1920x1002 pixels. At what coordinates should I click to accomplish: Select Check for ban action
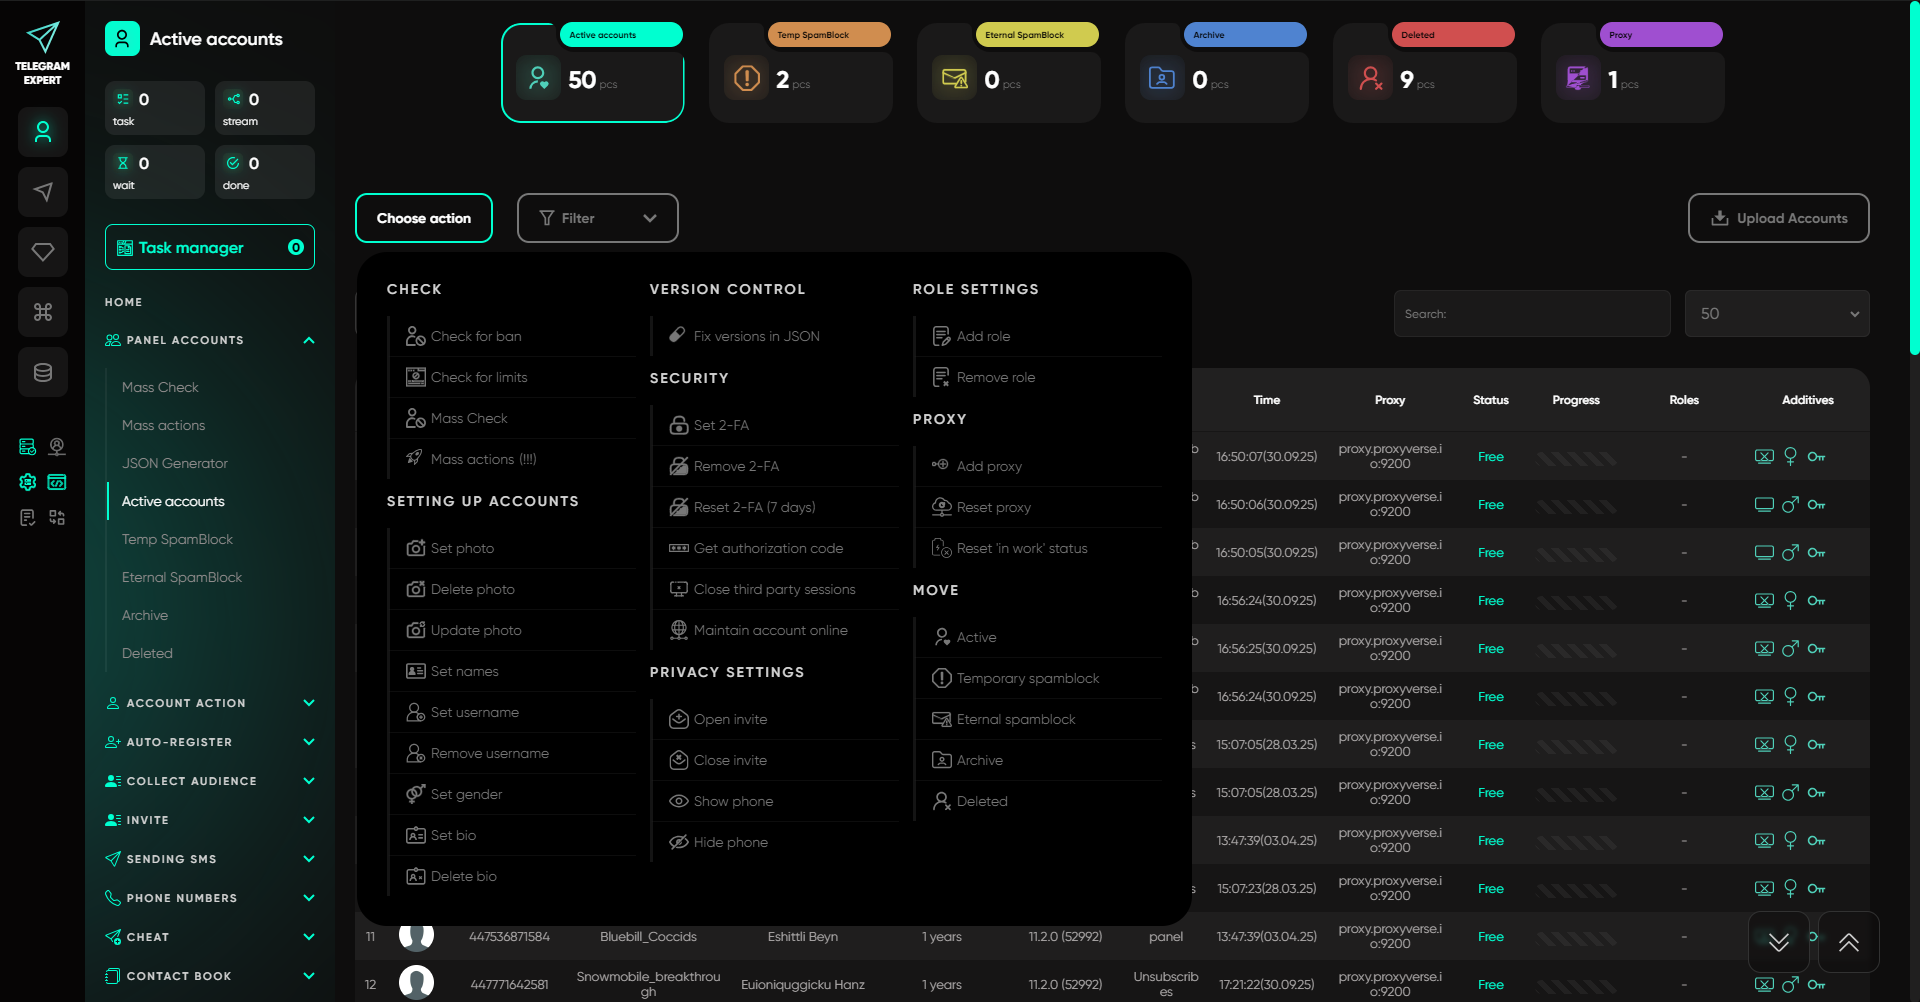(x=476, y=336)
